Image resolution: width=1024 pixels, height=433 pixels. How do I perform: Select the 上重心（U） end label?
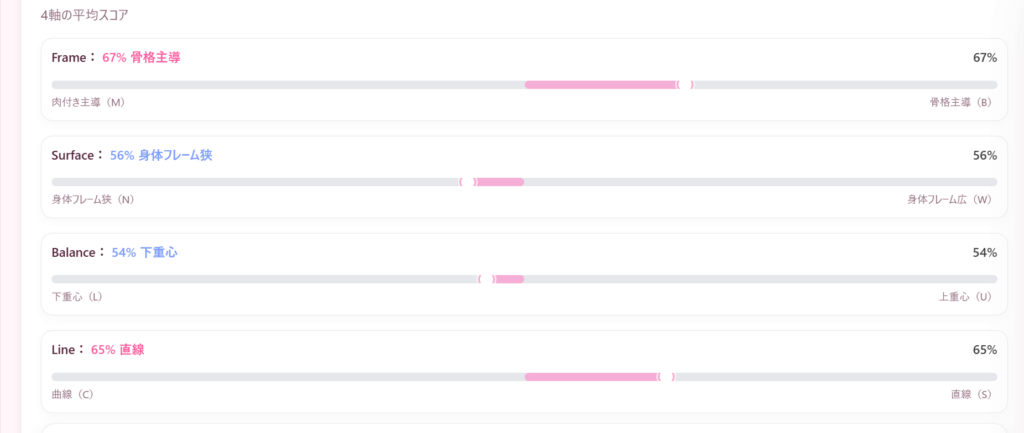(965, 297)
